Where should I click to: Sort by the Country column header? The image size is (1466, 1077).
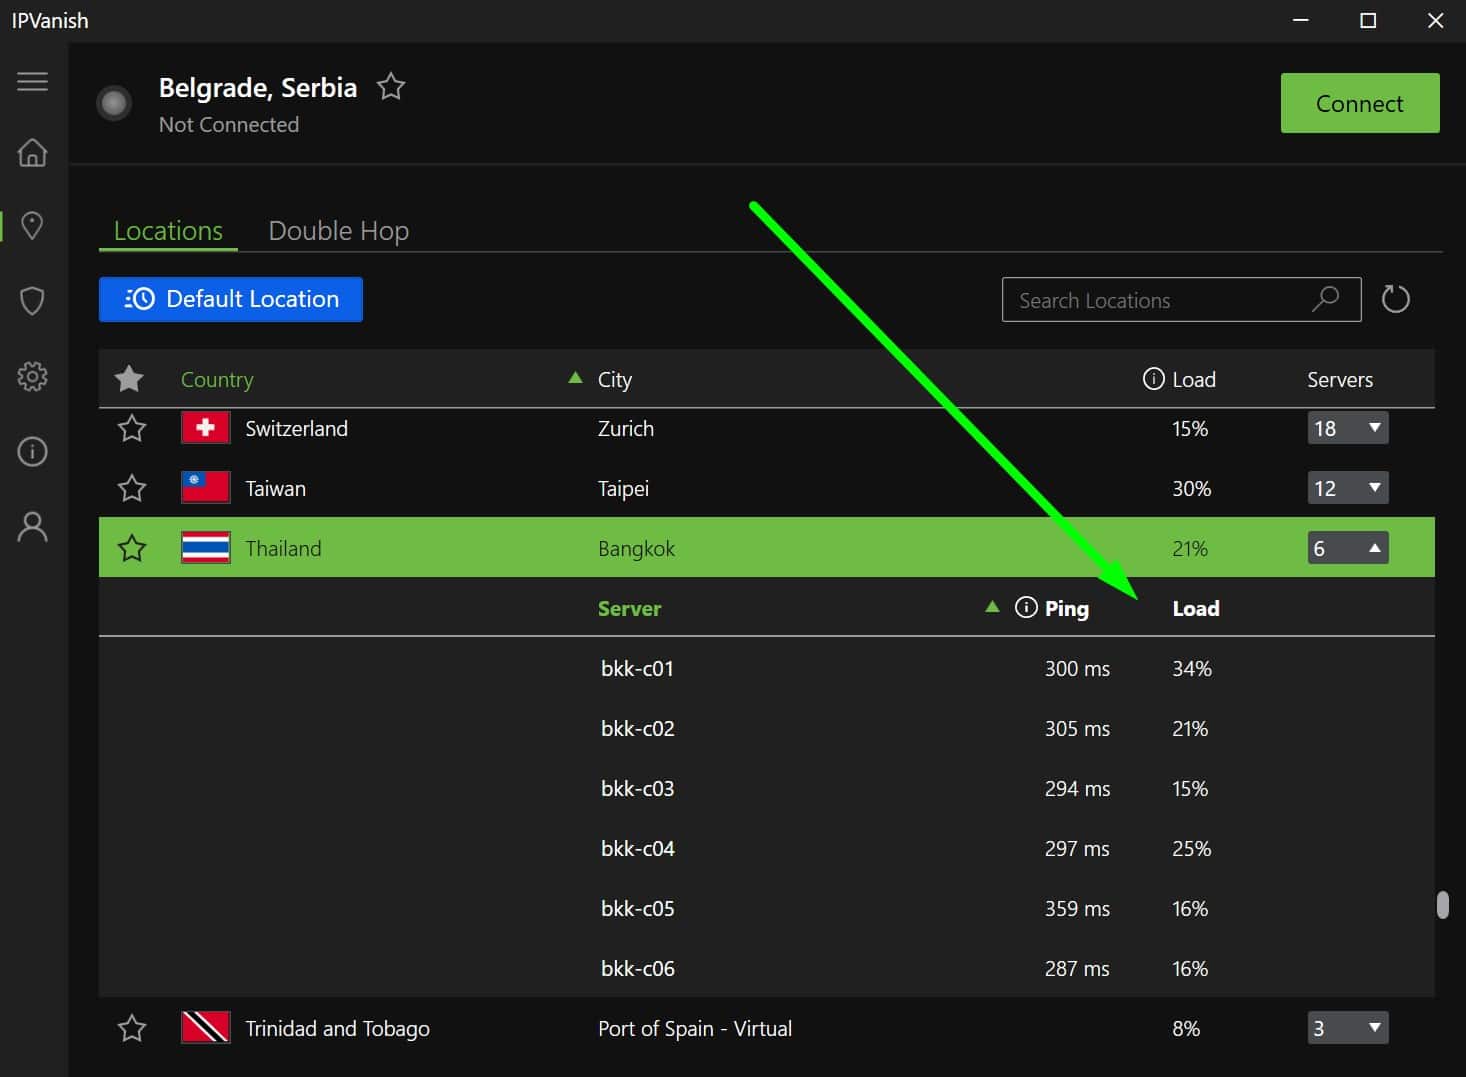click(x=217, y=380)
